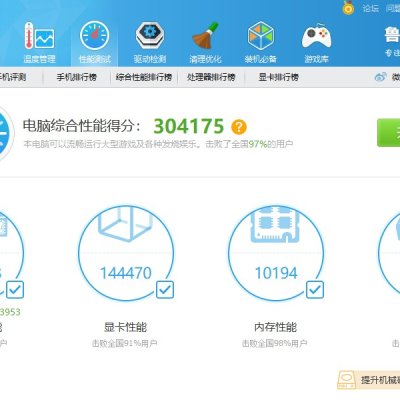Open the 清理优化 cleanup broom icon
The width and height of the screenshot is (400, 400).
point(205,42)
